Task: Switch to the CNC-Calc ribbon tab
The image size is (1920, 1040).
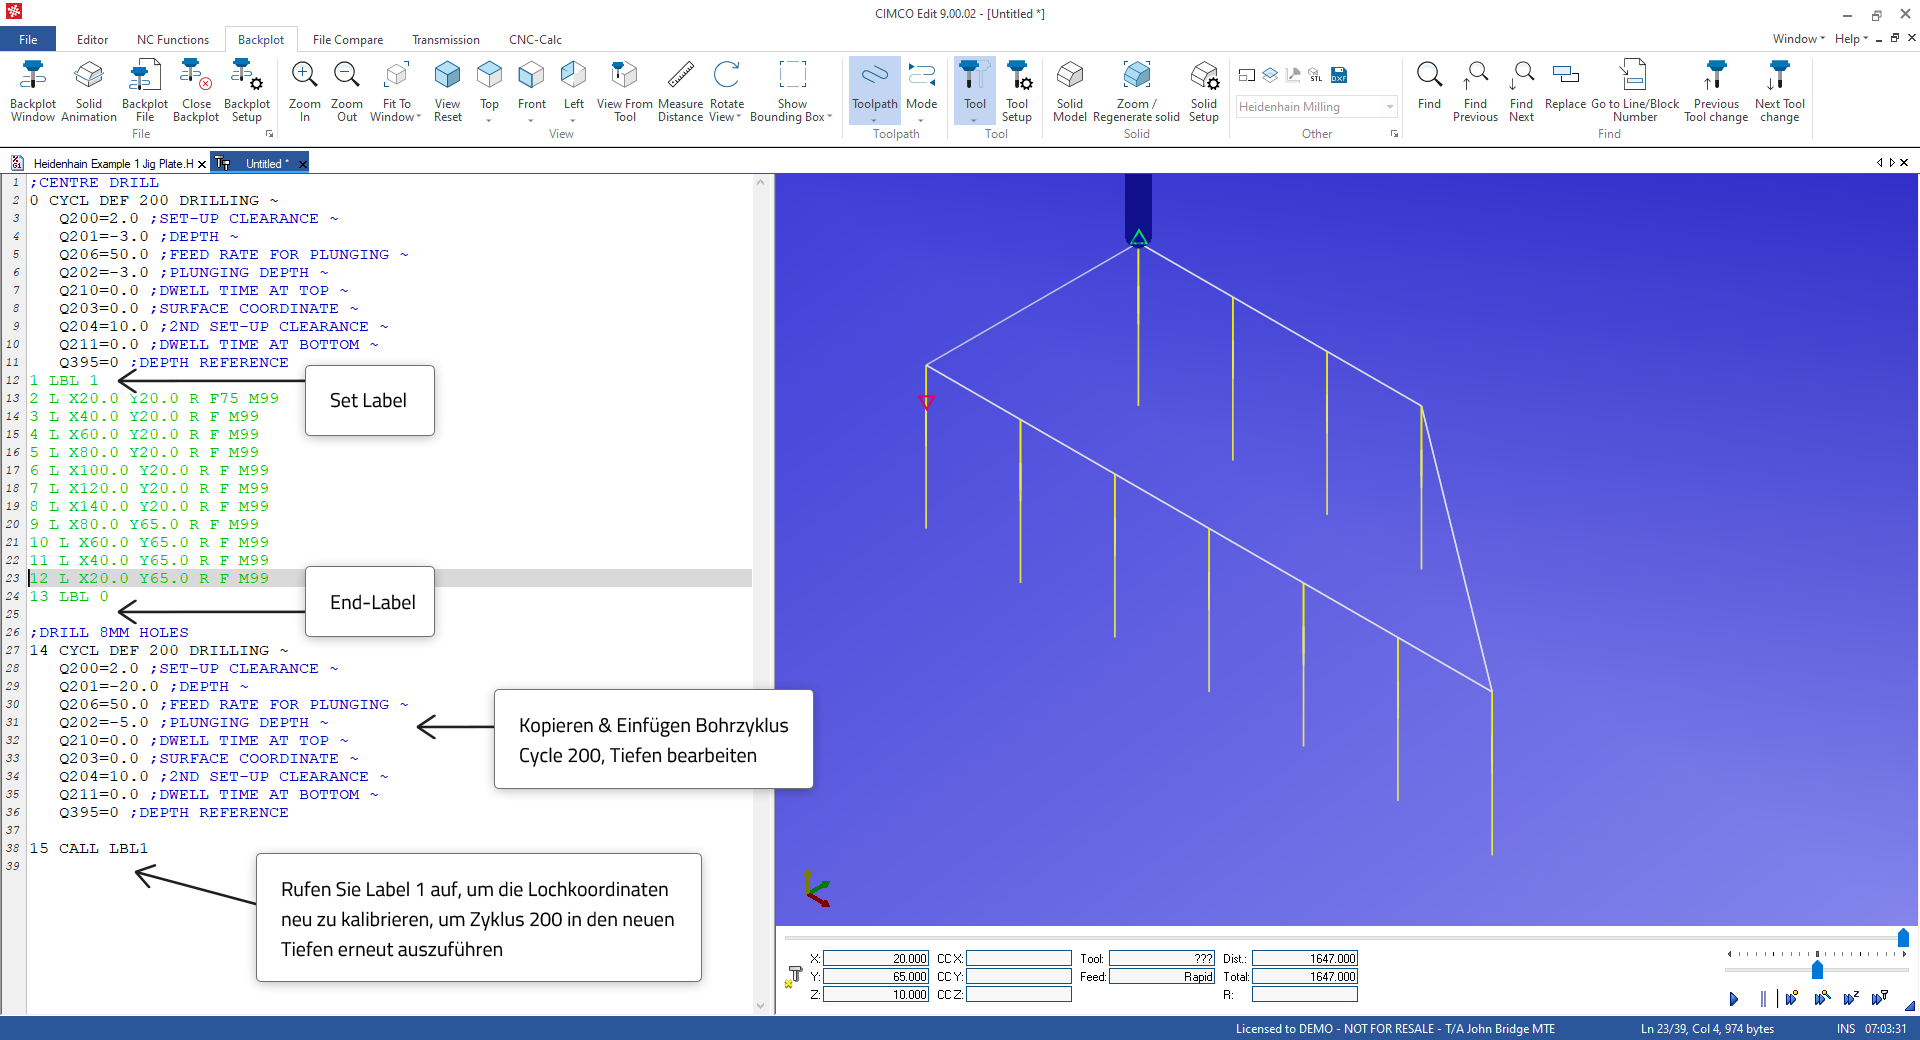Action: click(x=535, y=40)
